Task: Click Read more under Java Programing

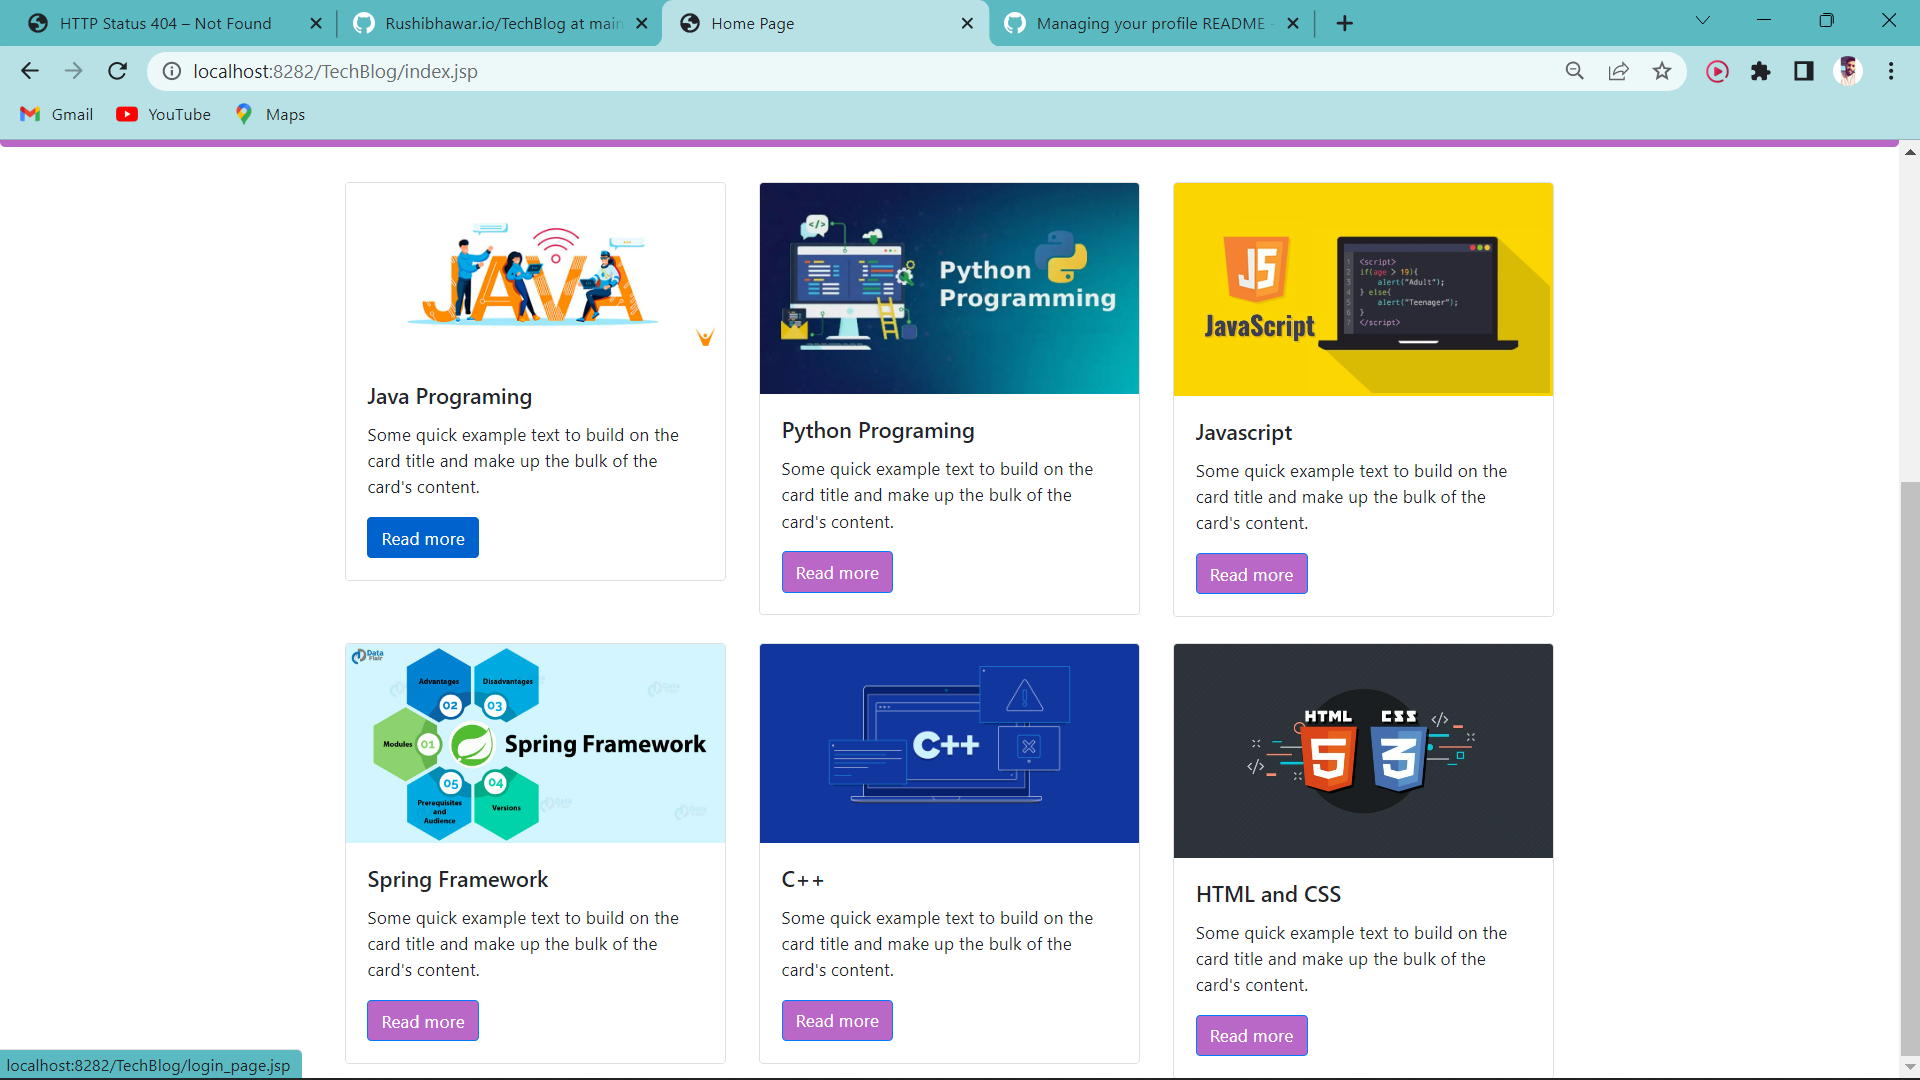Action: coord(422,537)
